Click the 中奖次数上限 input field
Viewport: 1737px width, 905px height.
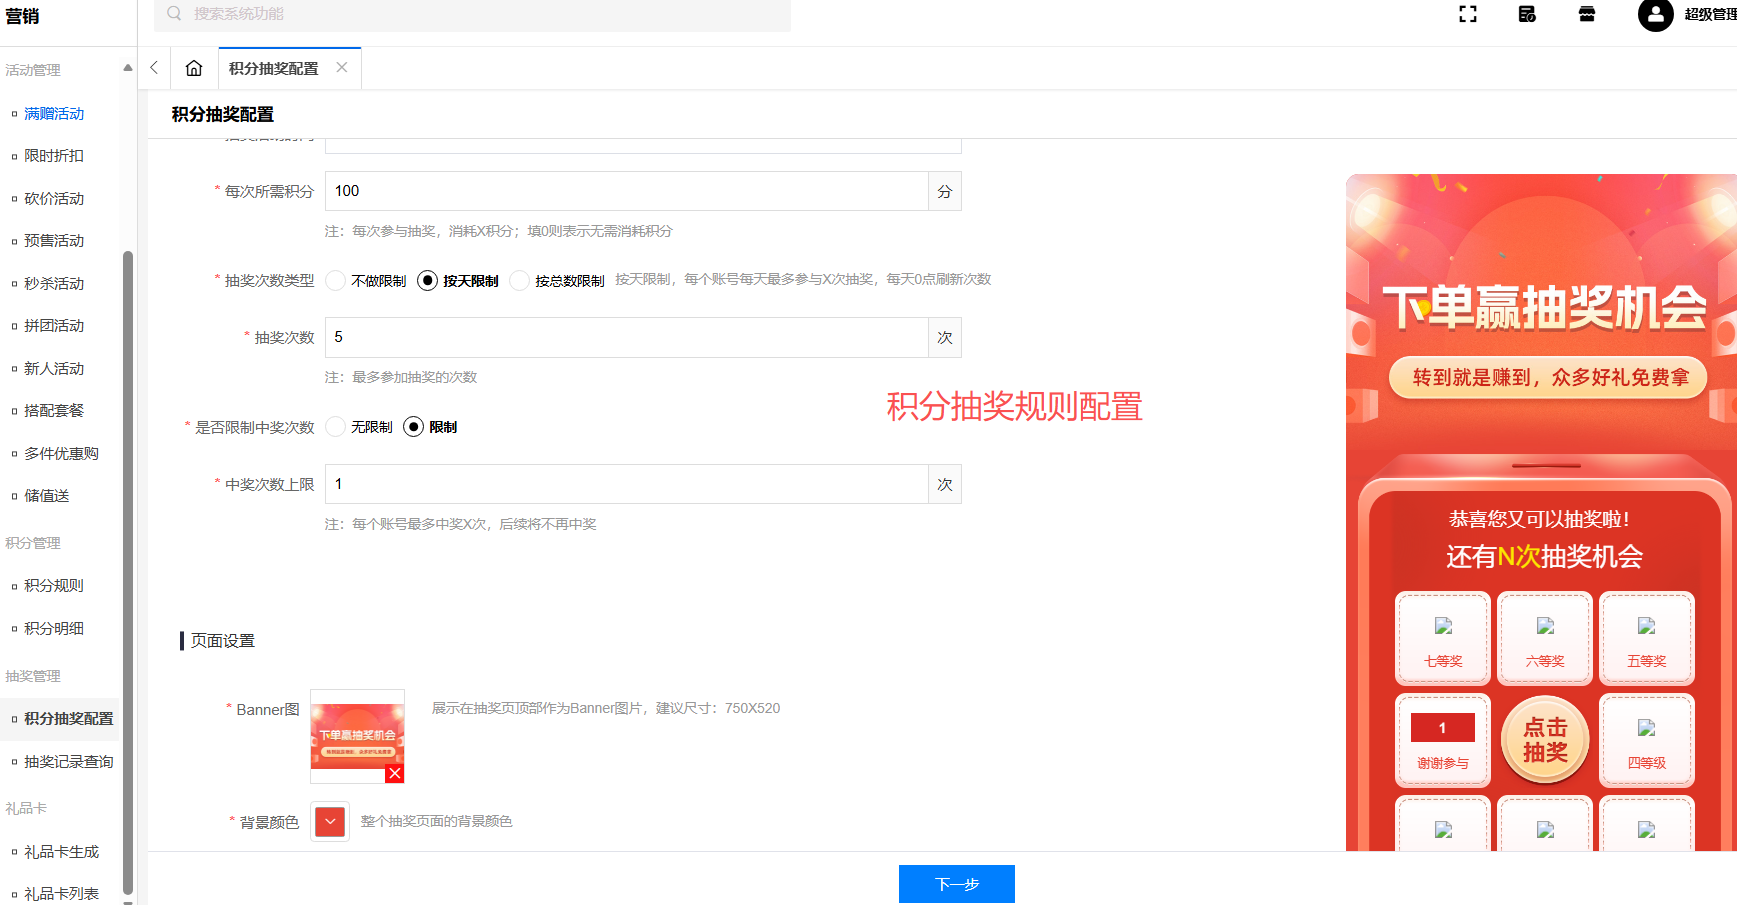click(627, 484)
